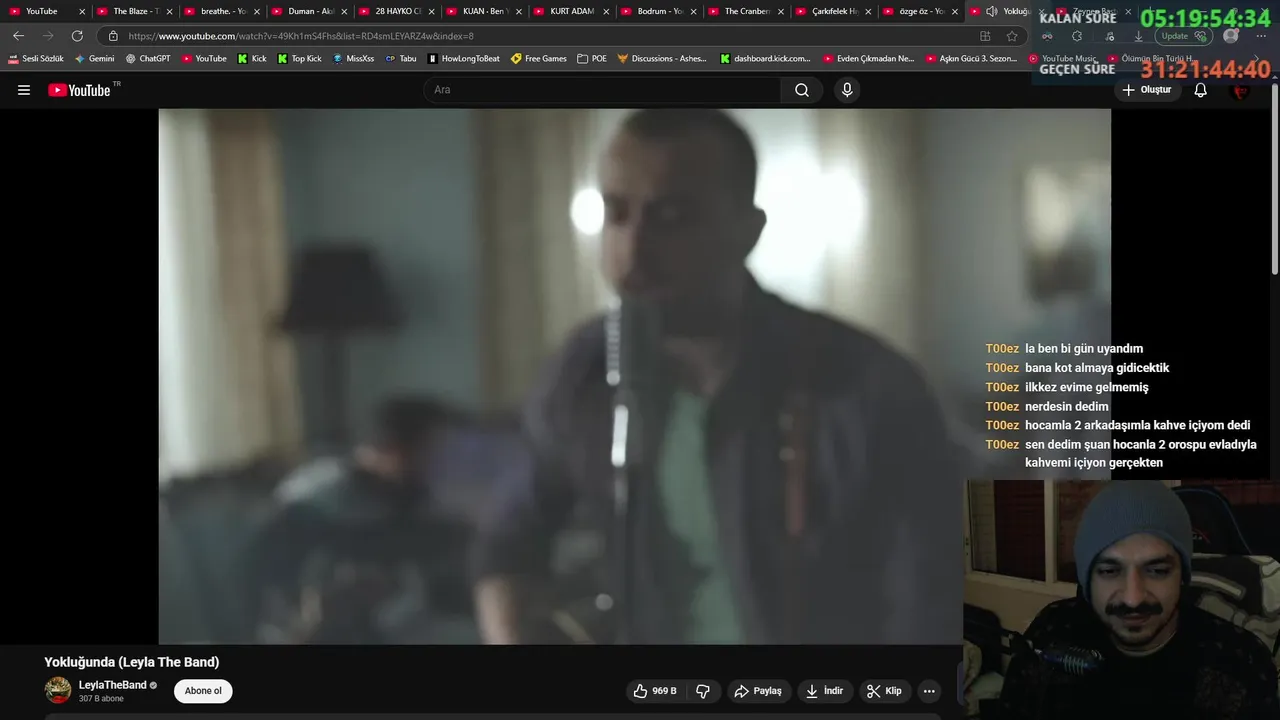This screenshot has width=1280, height=720.
Task: Dislike the video with thumbs-down
Action: (x=703, y=691)
